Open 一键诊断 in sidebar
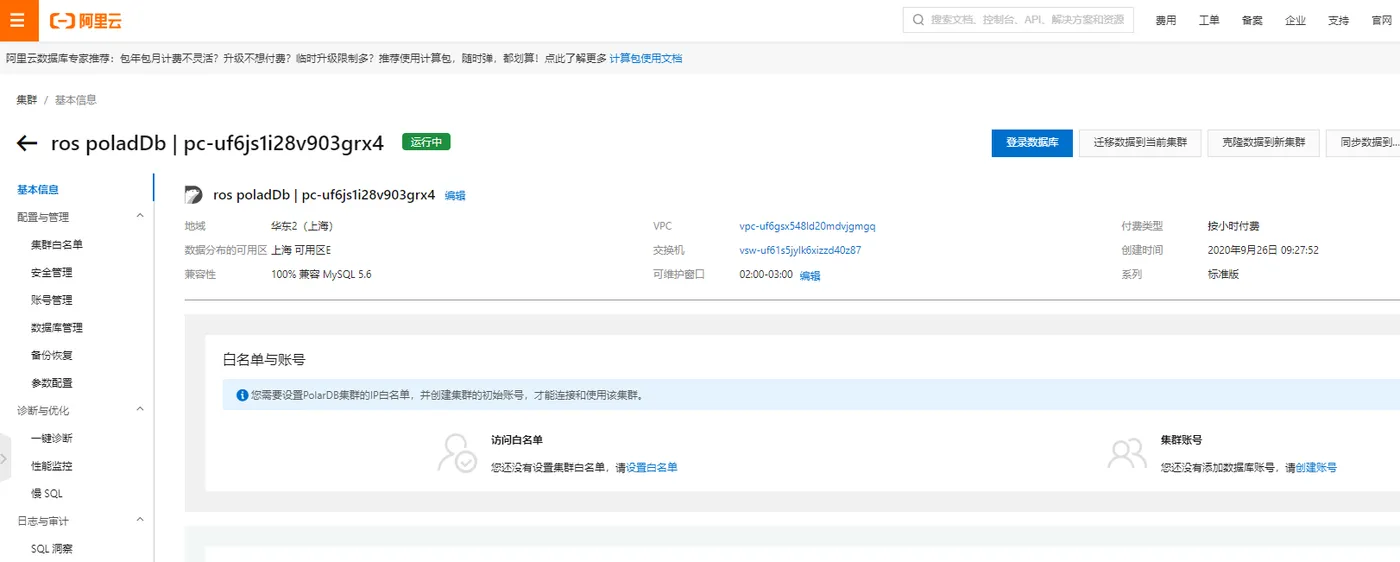The width and height of the screenshot is (1400, 562). point(51,438)
